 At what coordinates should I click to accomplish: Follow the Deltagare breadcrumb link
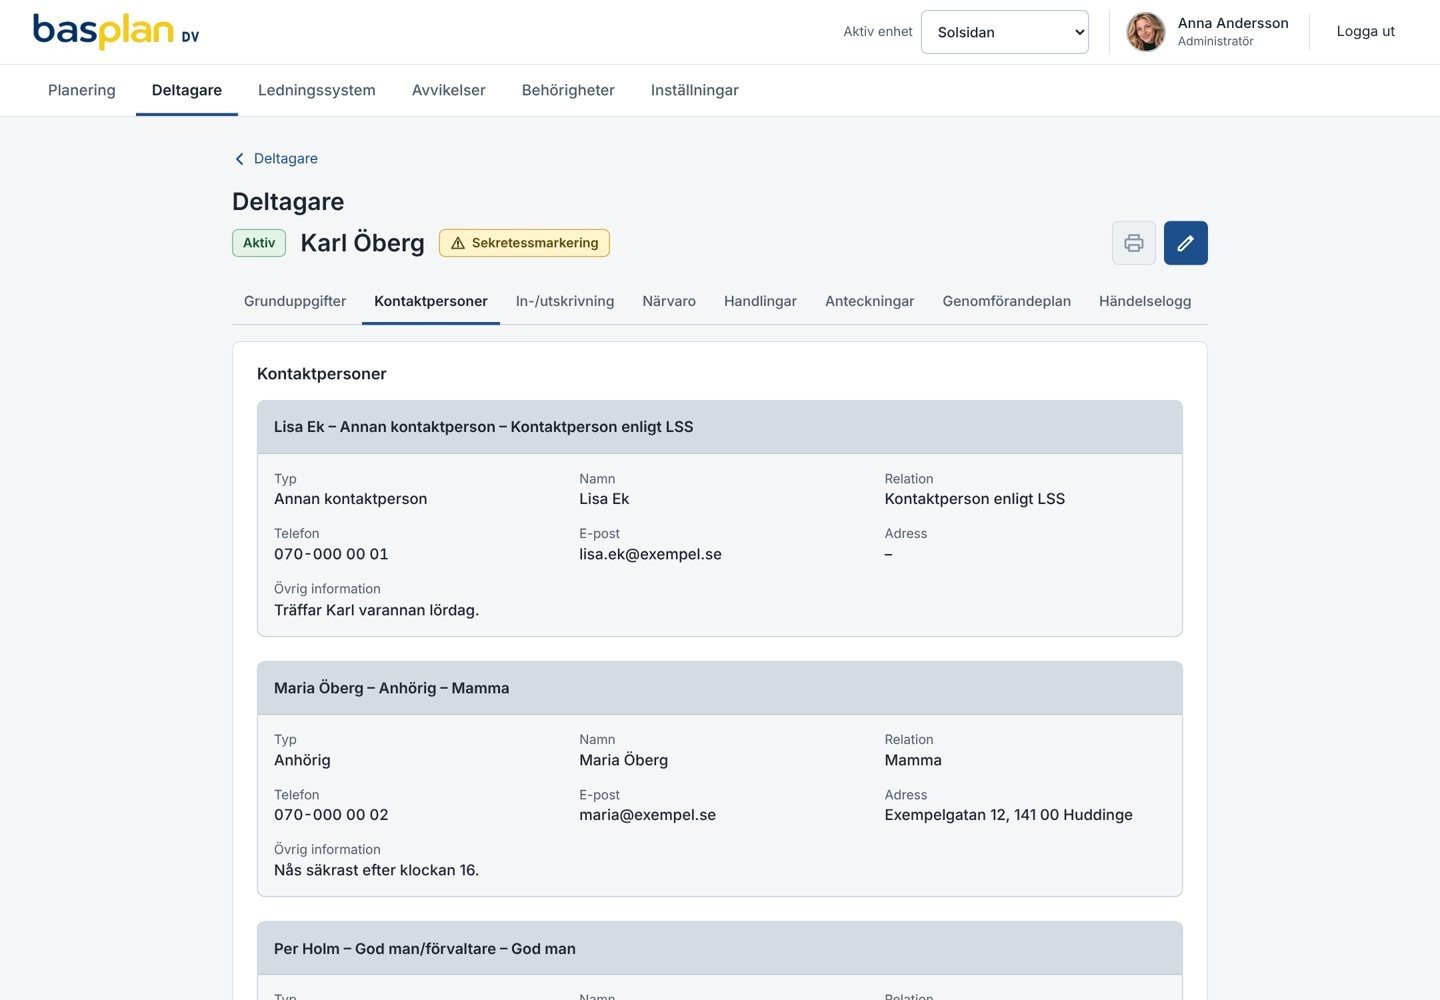click(x=286, y=159)
